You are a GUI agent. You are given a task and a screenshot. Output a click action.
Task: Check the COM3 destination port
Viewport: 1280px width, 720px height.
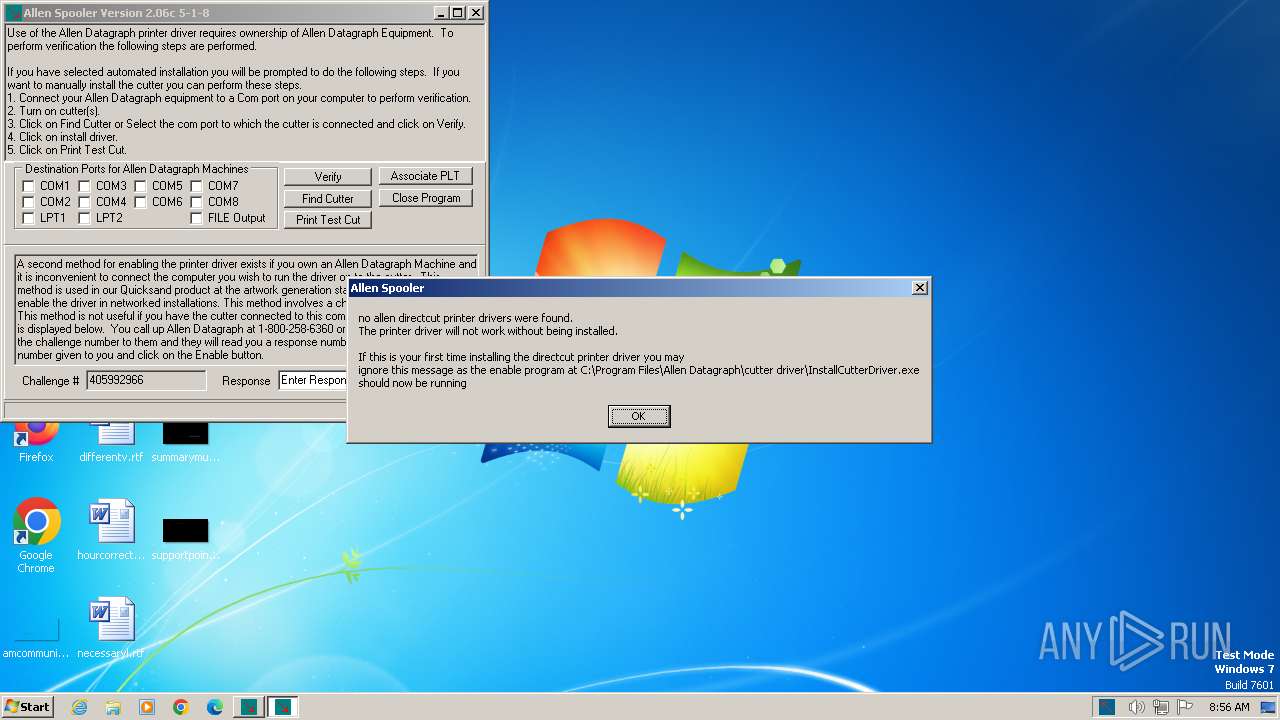[84, 186]
